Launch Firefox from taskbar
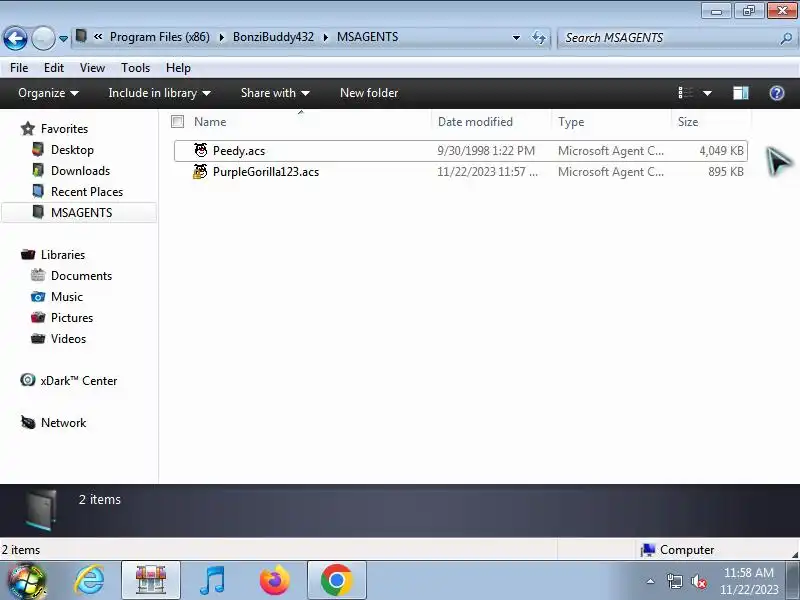The height and width of the screenshot is (600, 800). pyautogui.click(x=274, y=581)
